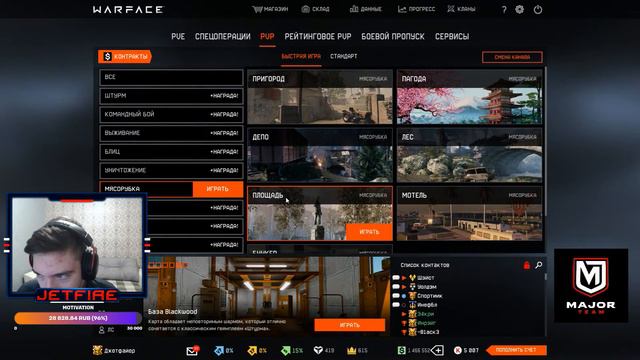This screenshot has height=360, width=640.
Task: Click the WARFACE logo
Action: (128, 9)
